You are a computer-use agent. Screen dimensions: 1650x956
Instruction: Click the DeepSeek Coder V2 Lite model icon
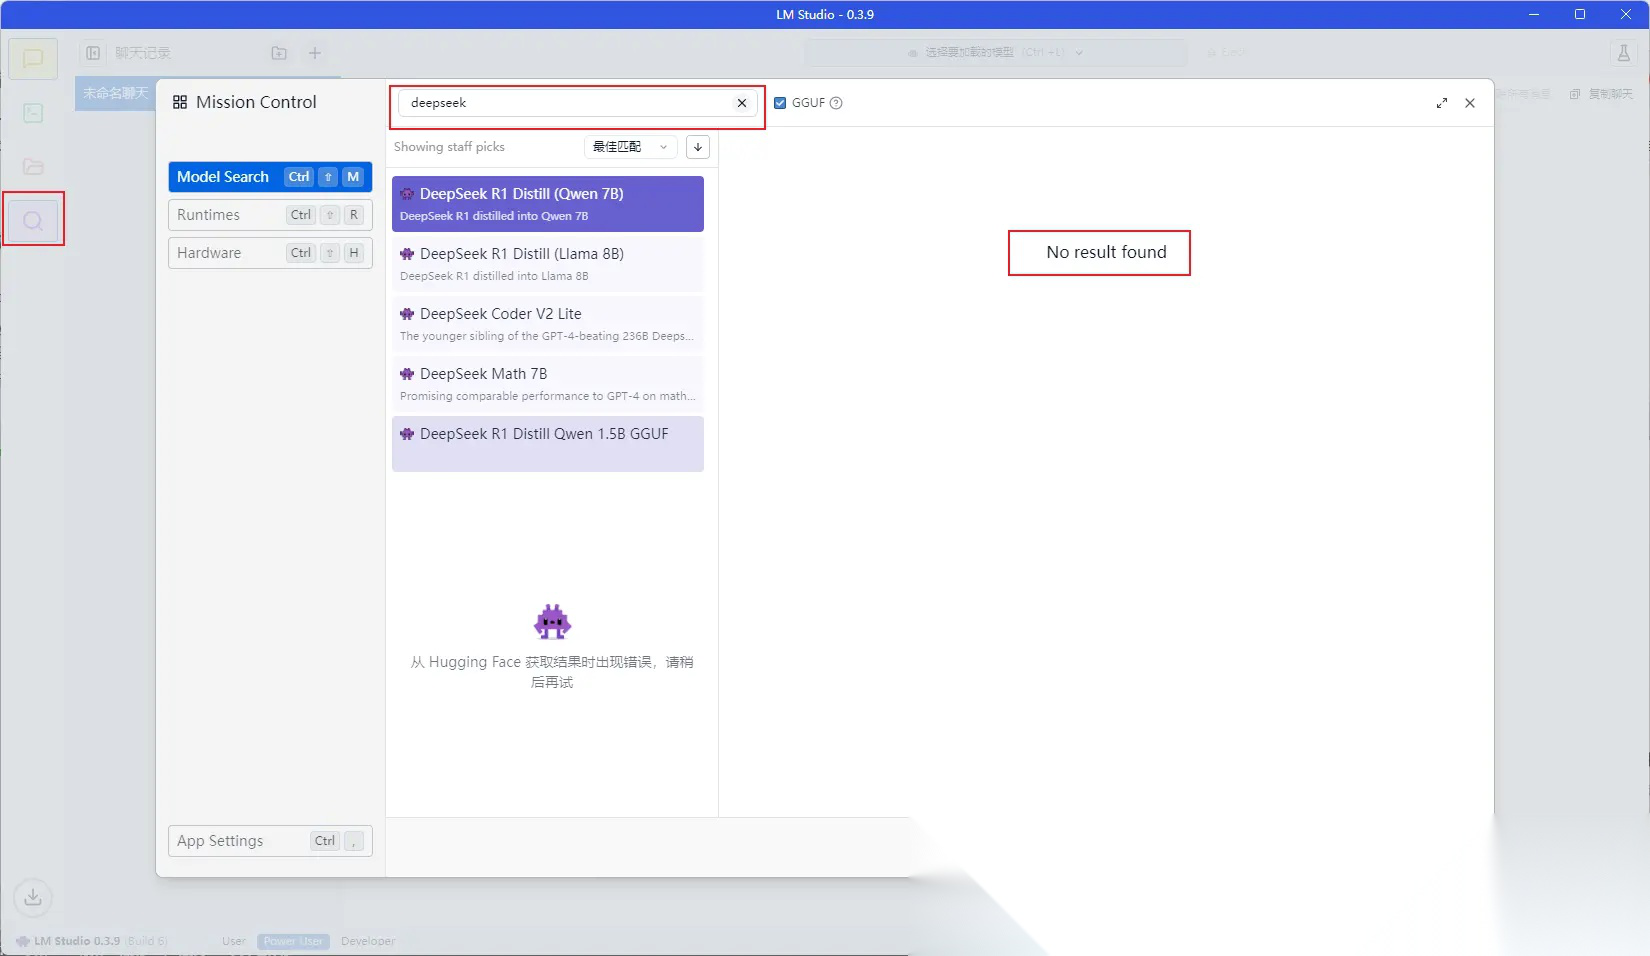tap(407, 314)
